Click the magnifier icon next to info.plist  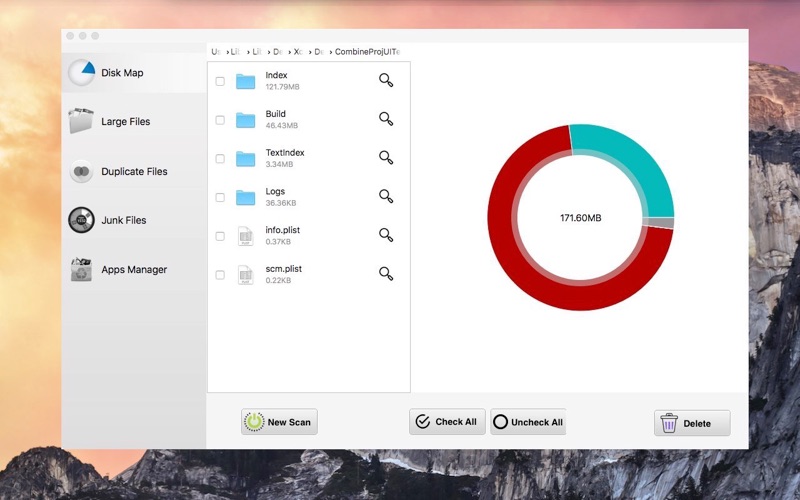[386, 235]
